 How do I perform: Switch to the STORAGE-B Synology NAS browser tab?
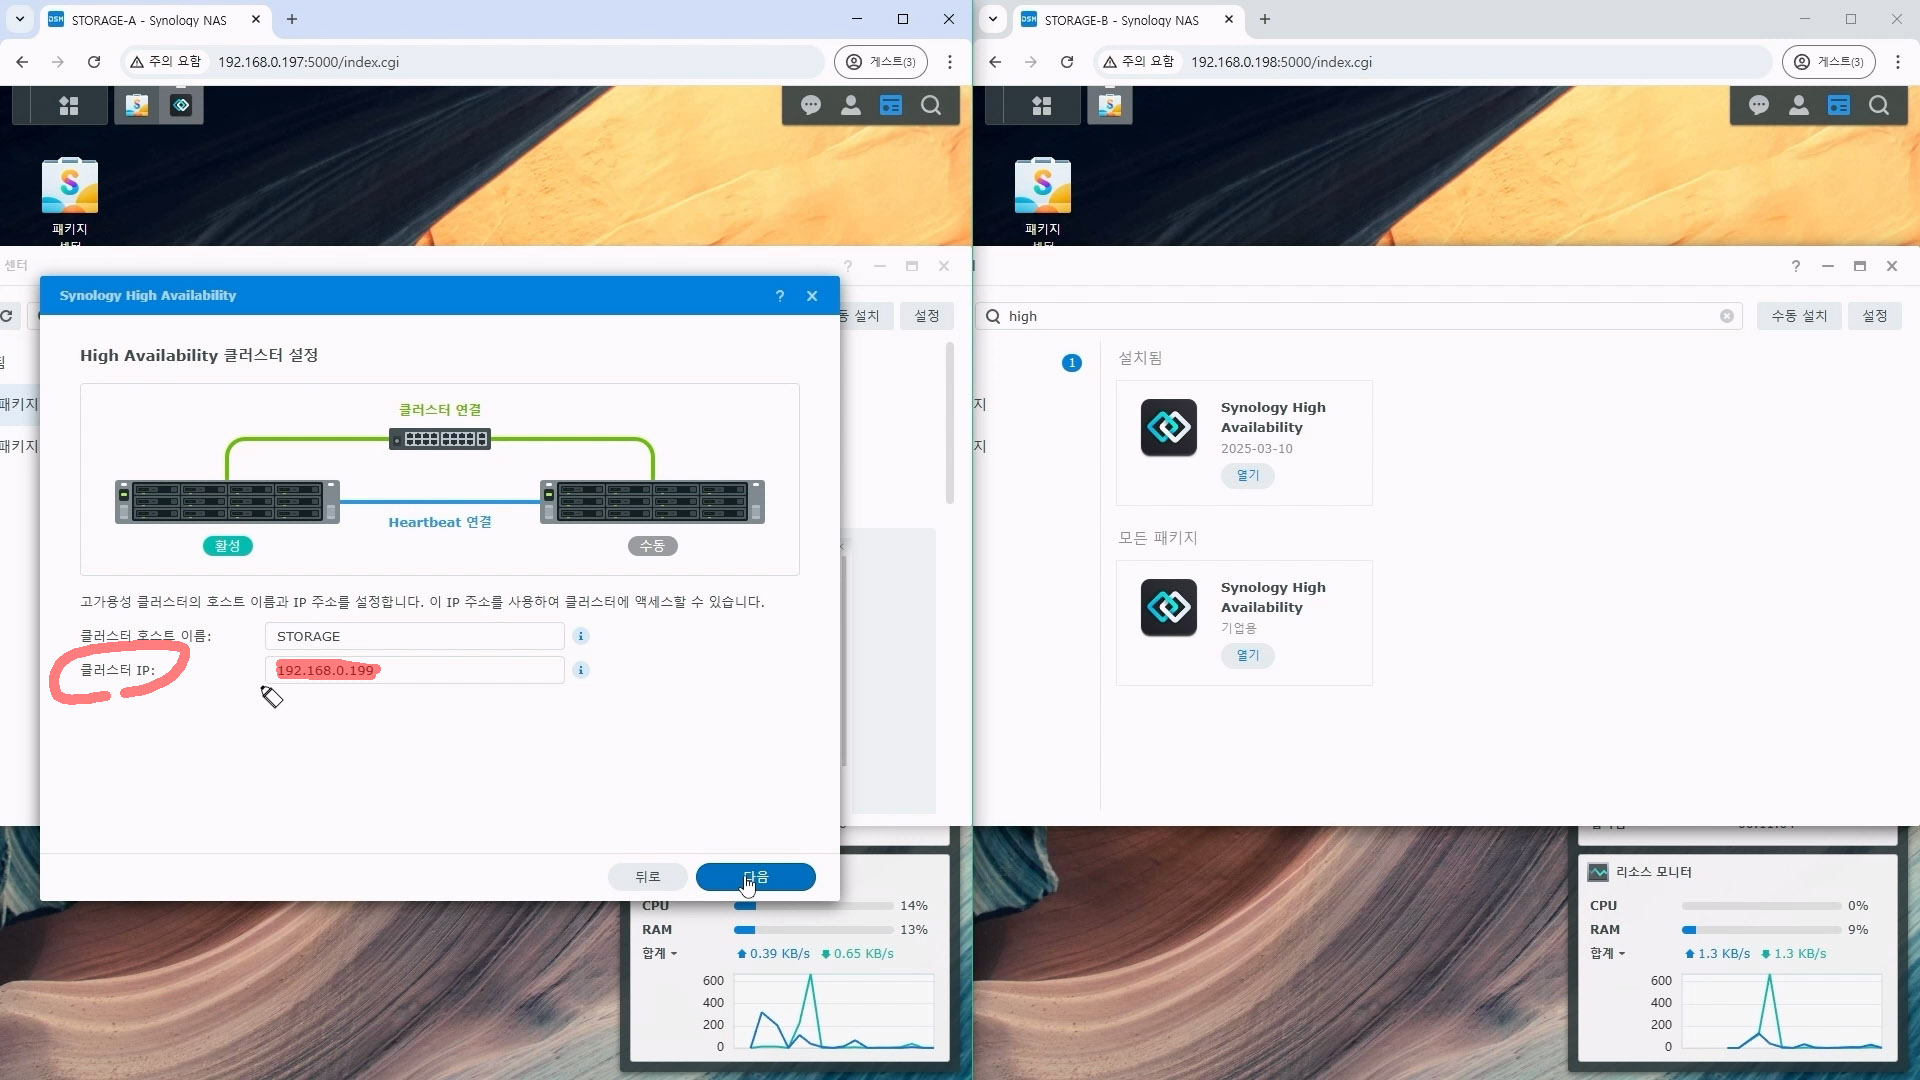tap(1120, 19)
